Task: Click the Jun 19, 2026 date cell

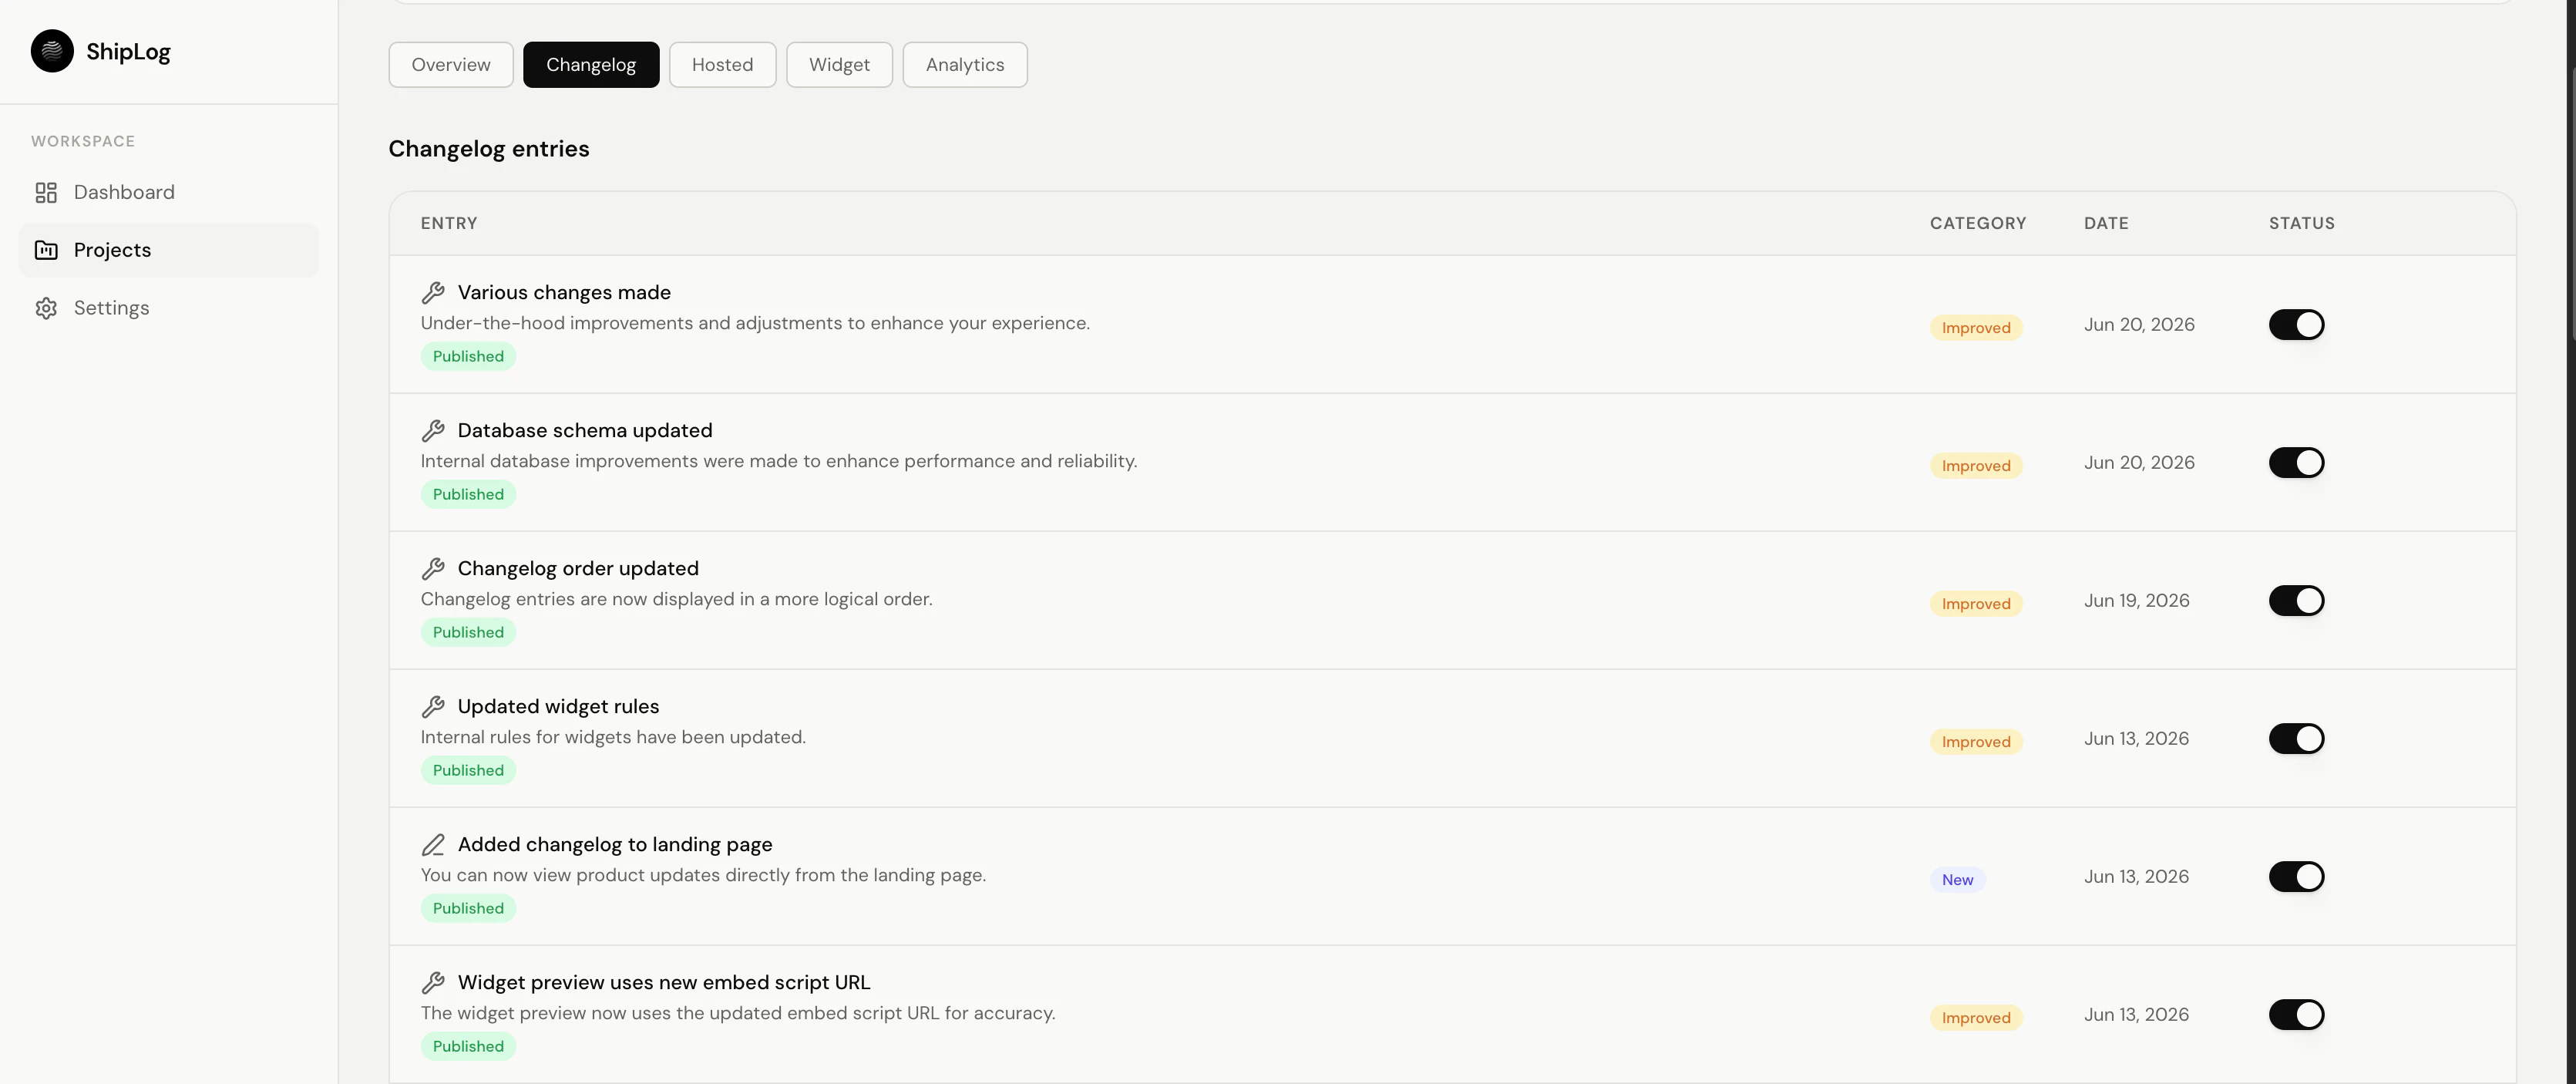Action: 2136,601
